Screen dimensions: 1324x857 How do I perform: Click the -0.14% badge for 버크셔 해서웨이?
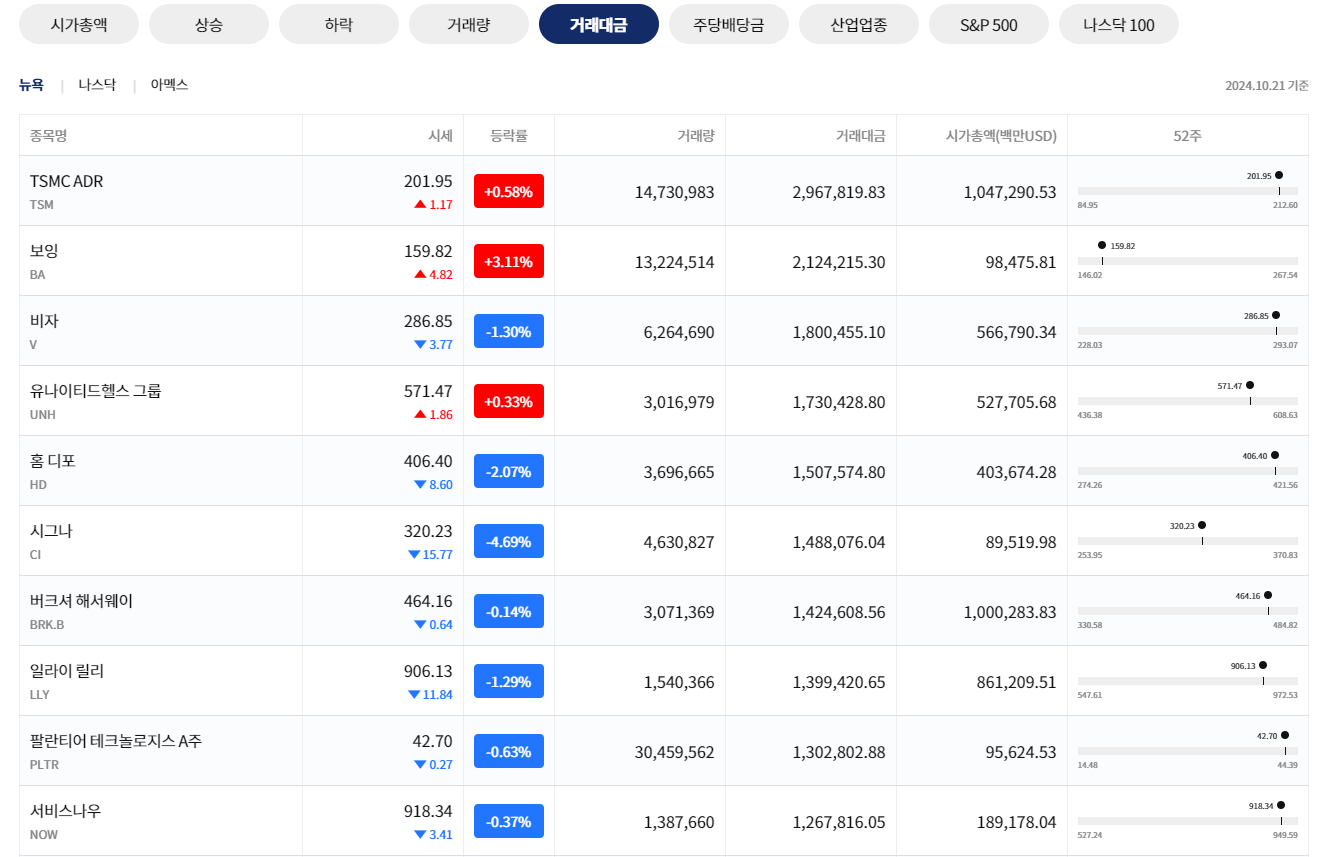pos(509,611)
